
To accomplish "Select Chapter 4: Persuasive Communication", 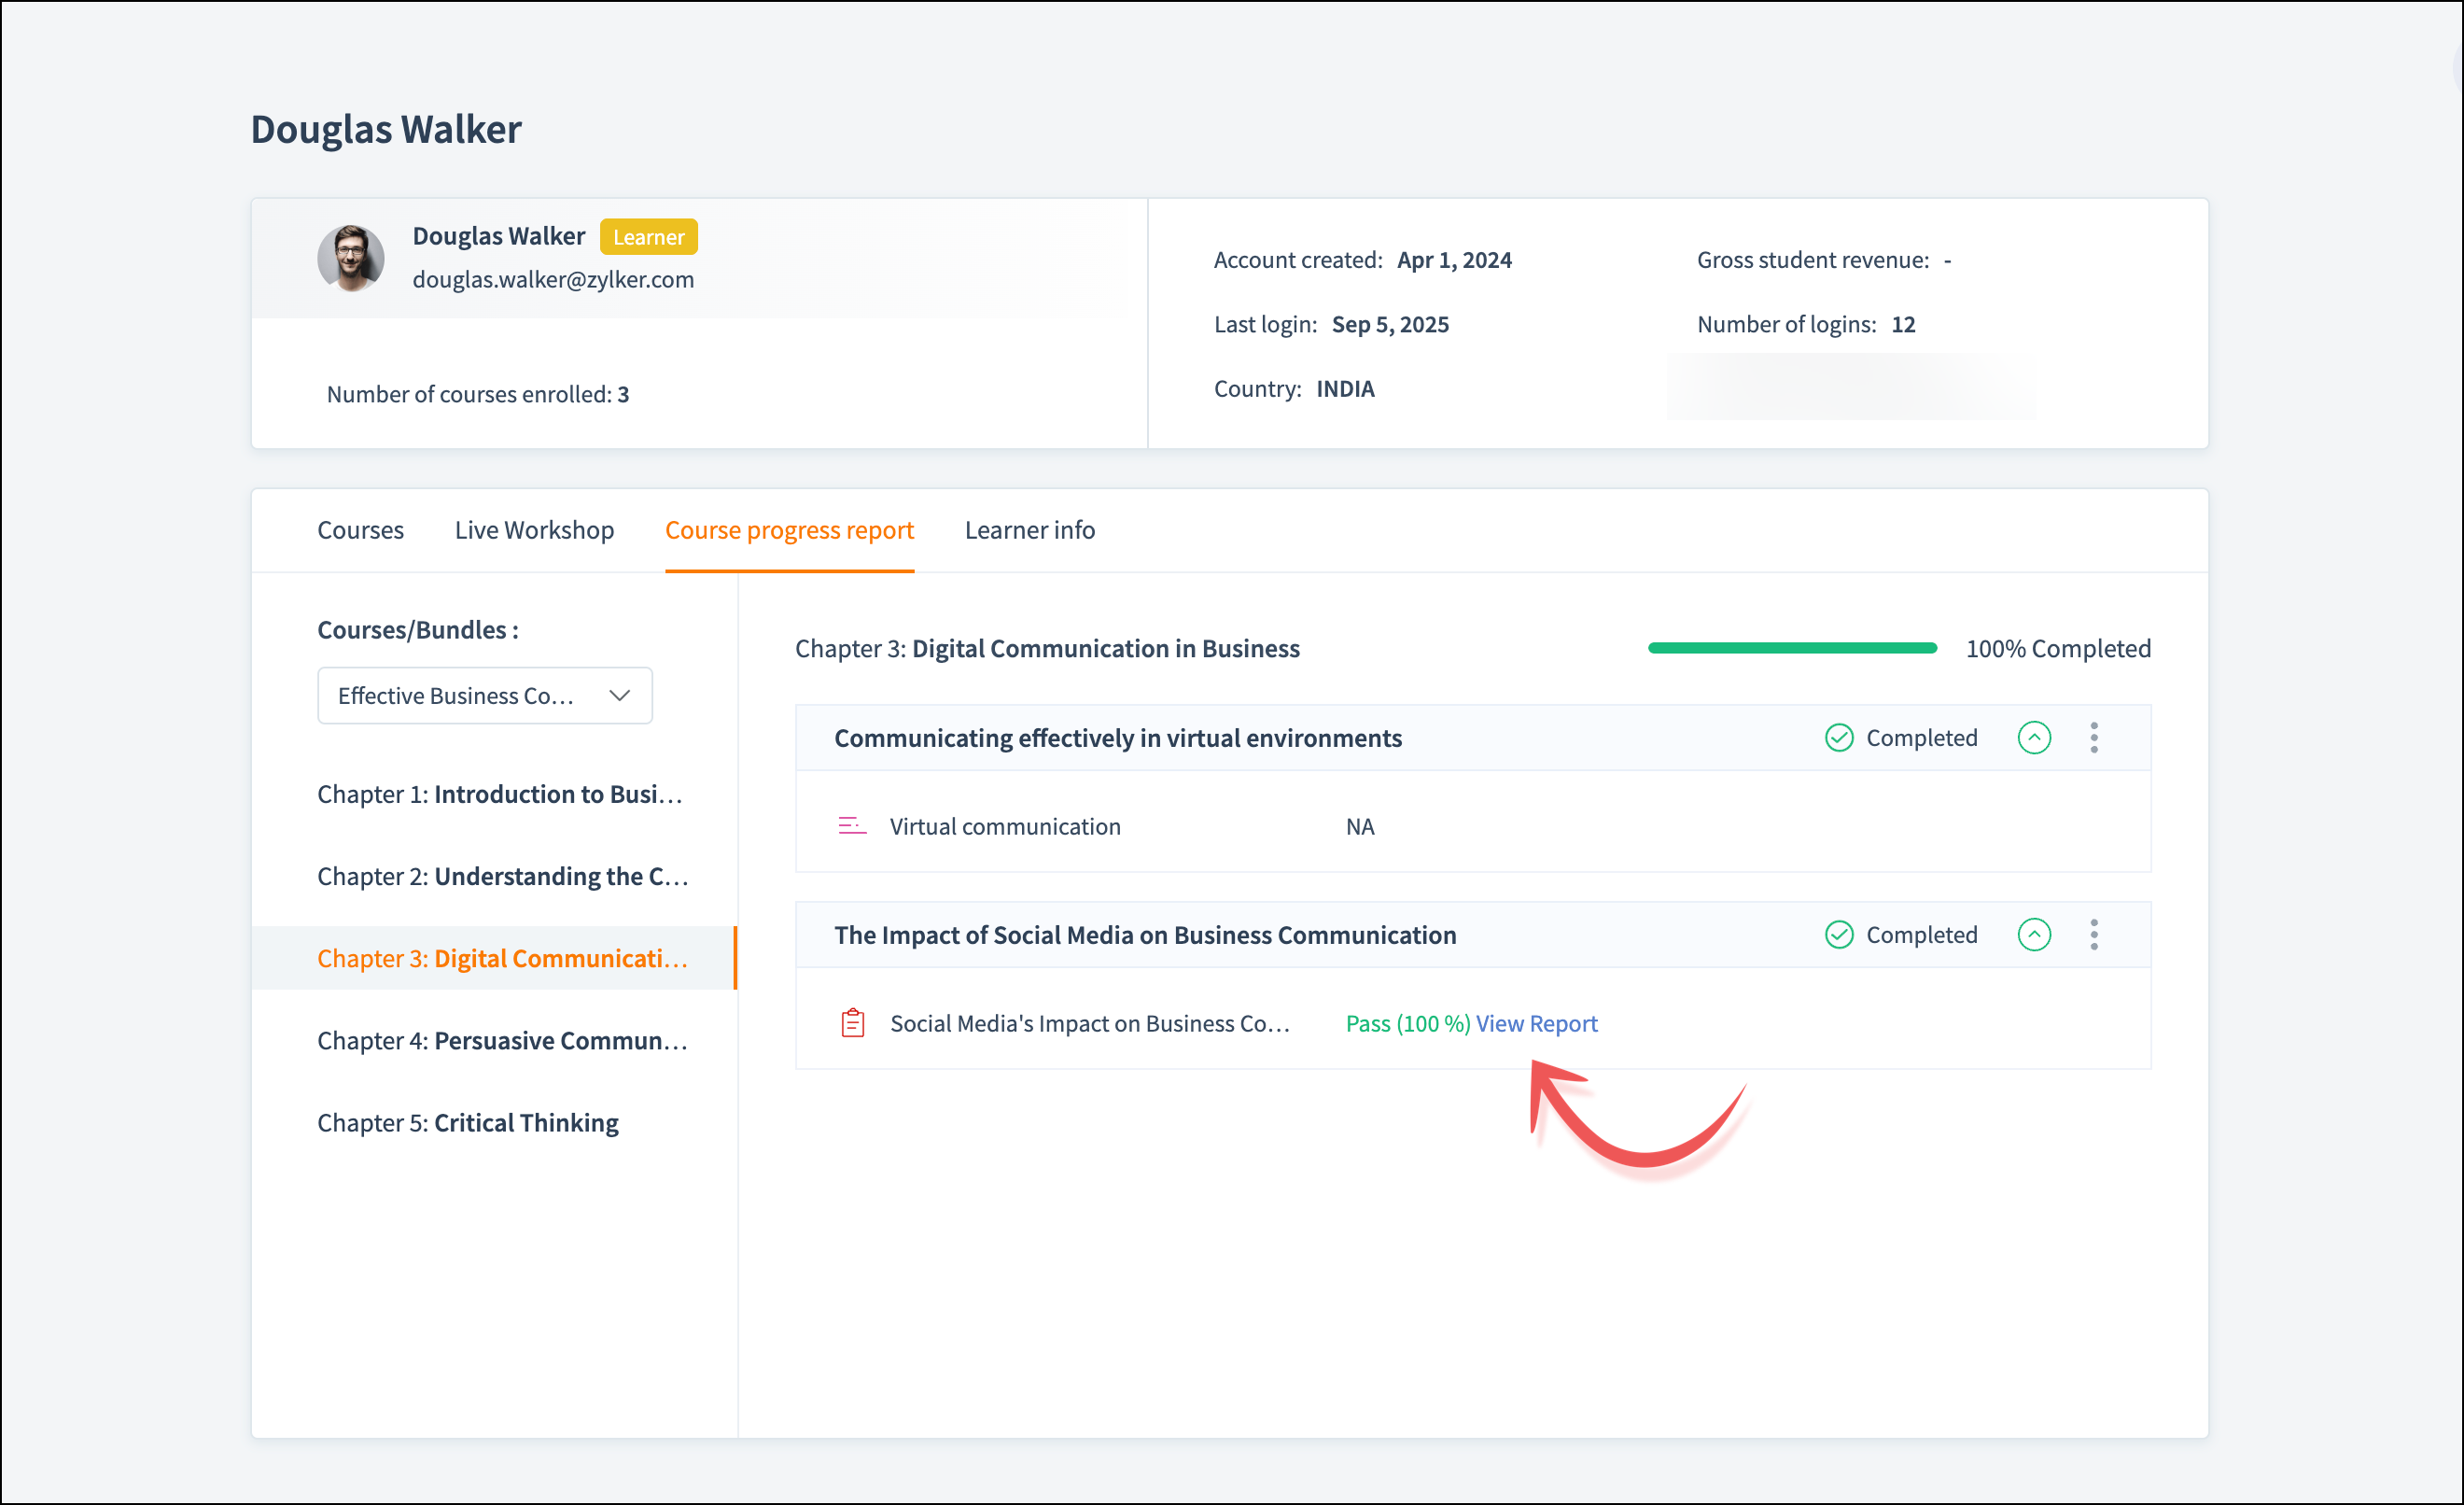I will (x=502, y=1041).
